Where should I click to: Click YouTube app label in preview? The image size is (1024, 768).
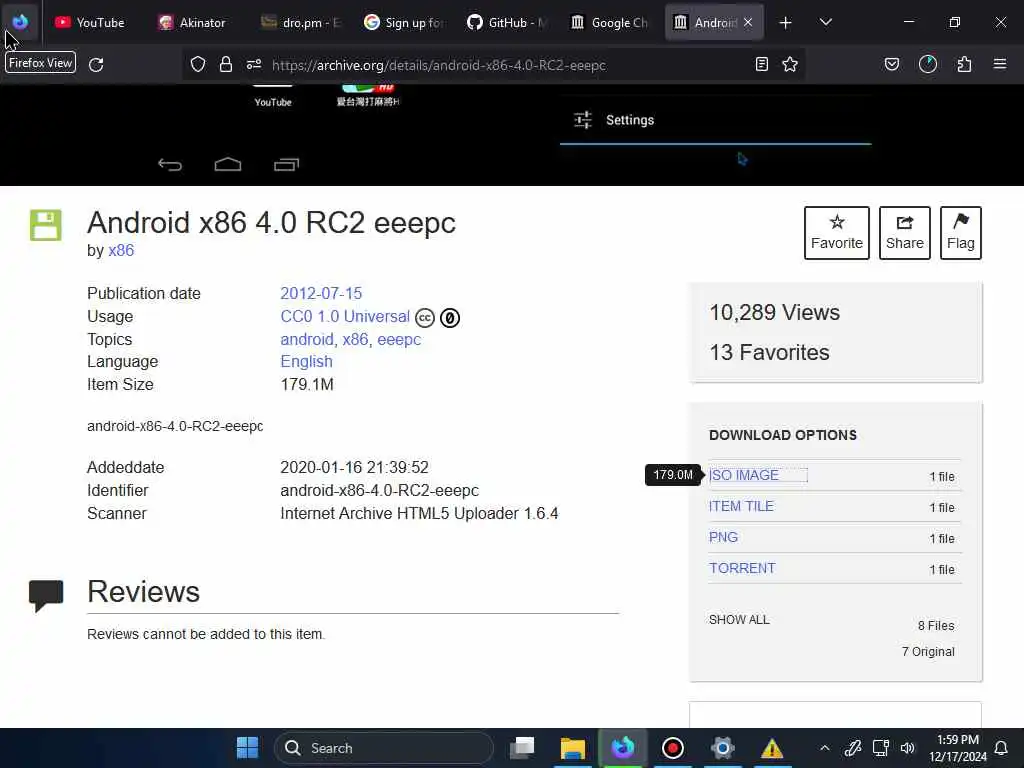pos(273,103)
